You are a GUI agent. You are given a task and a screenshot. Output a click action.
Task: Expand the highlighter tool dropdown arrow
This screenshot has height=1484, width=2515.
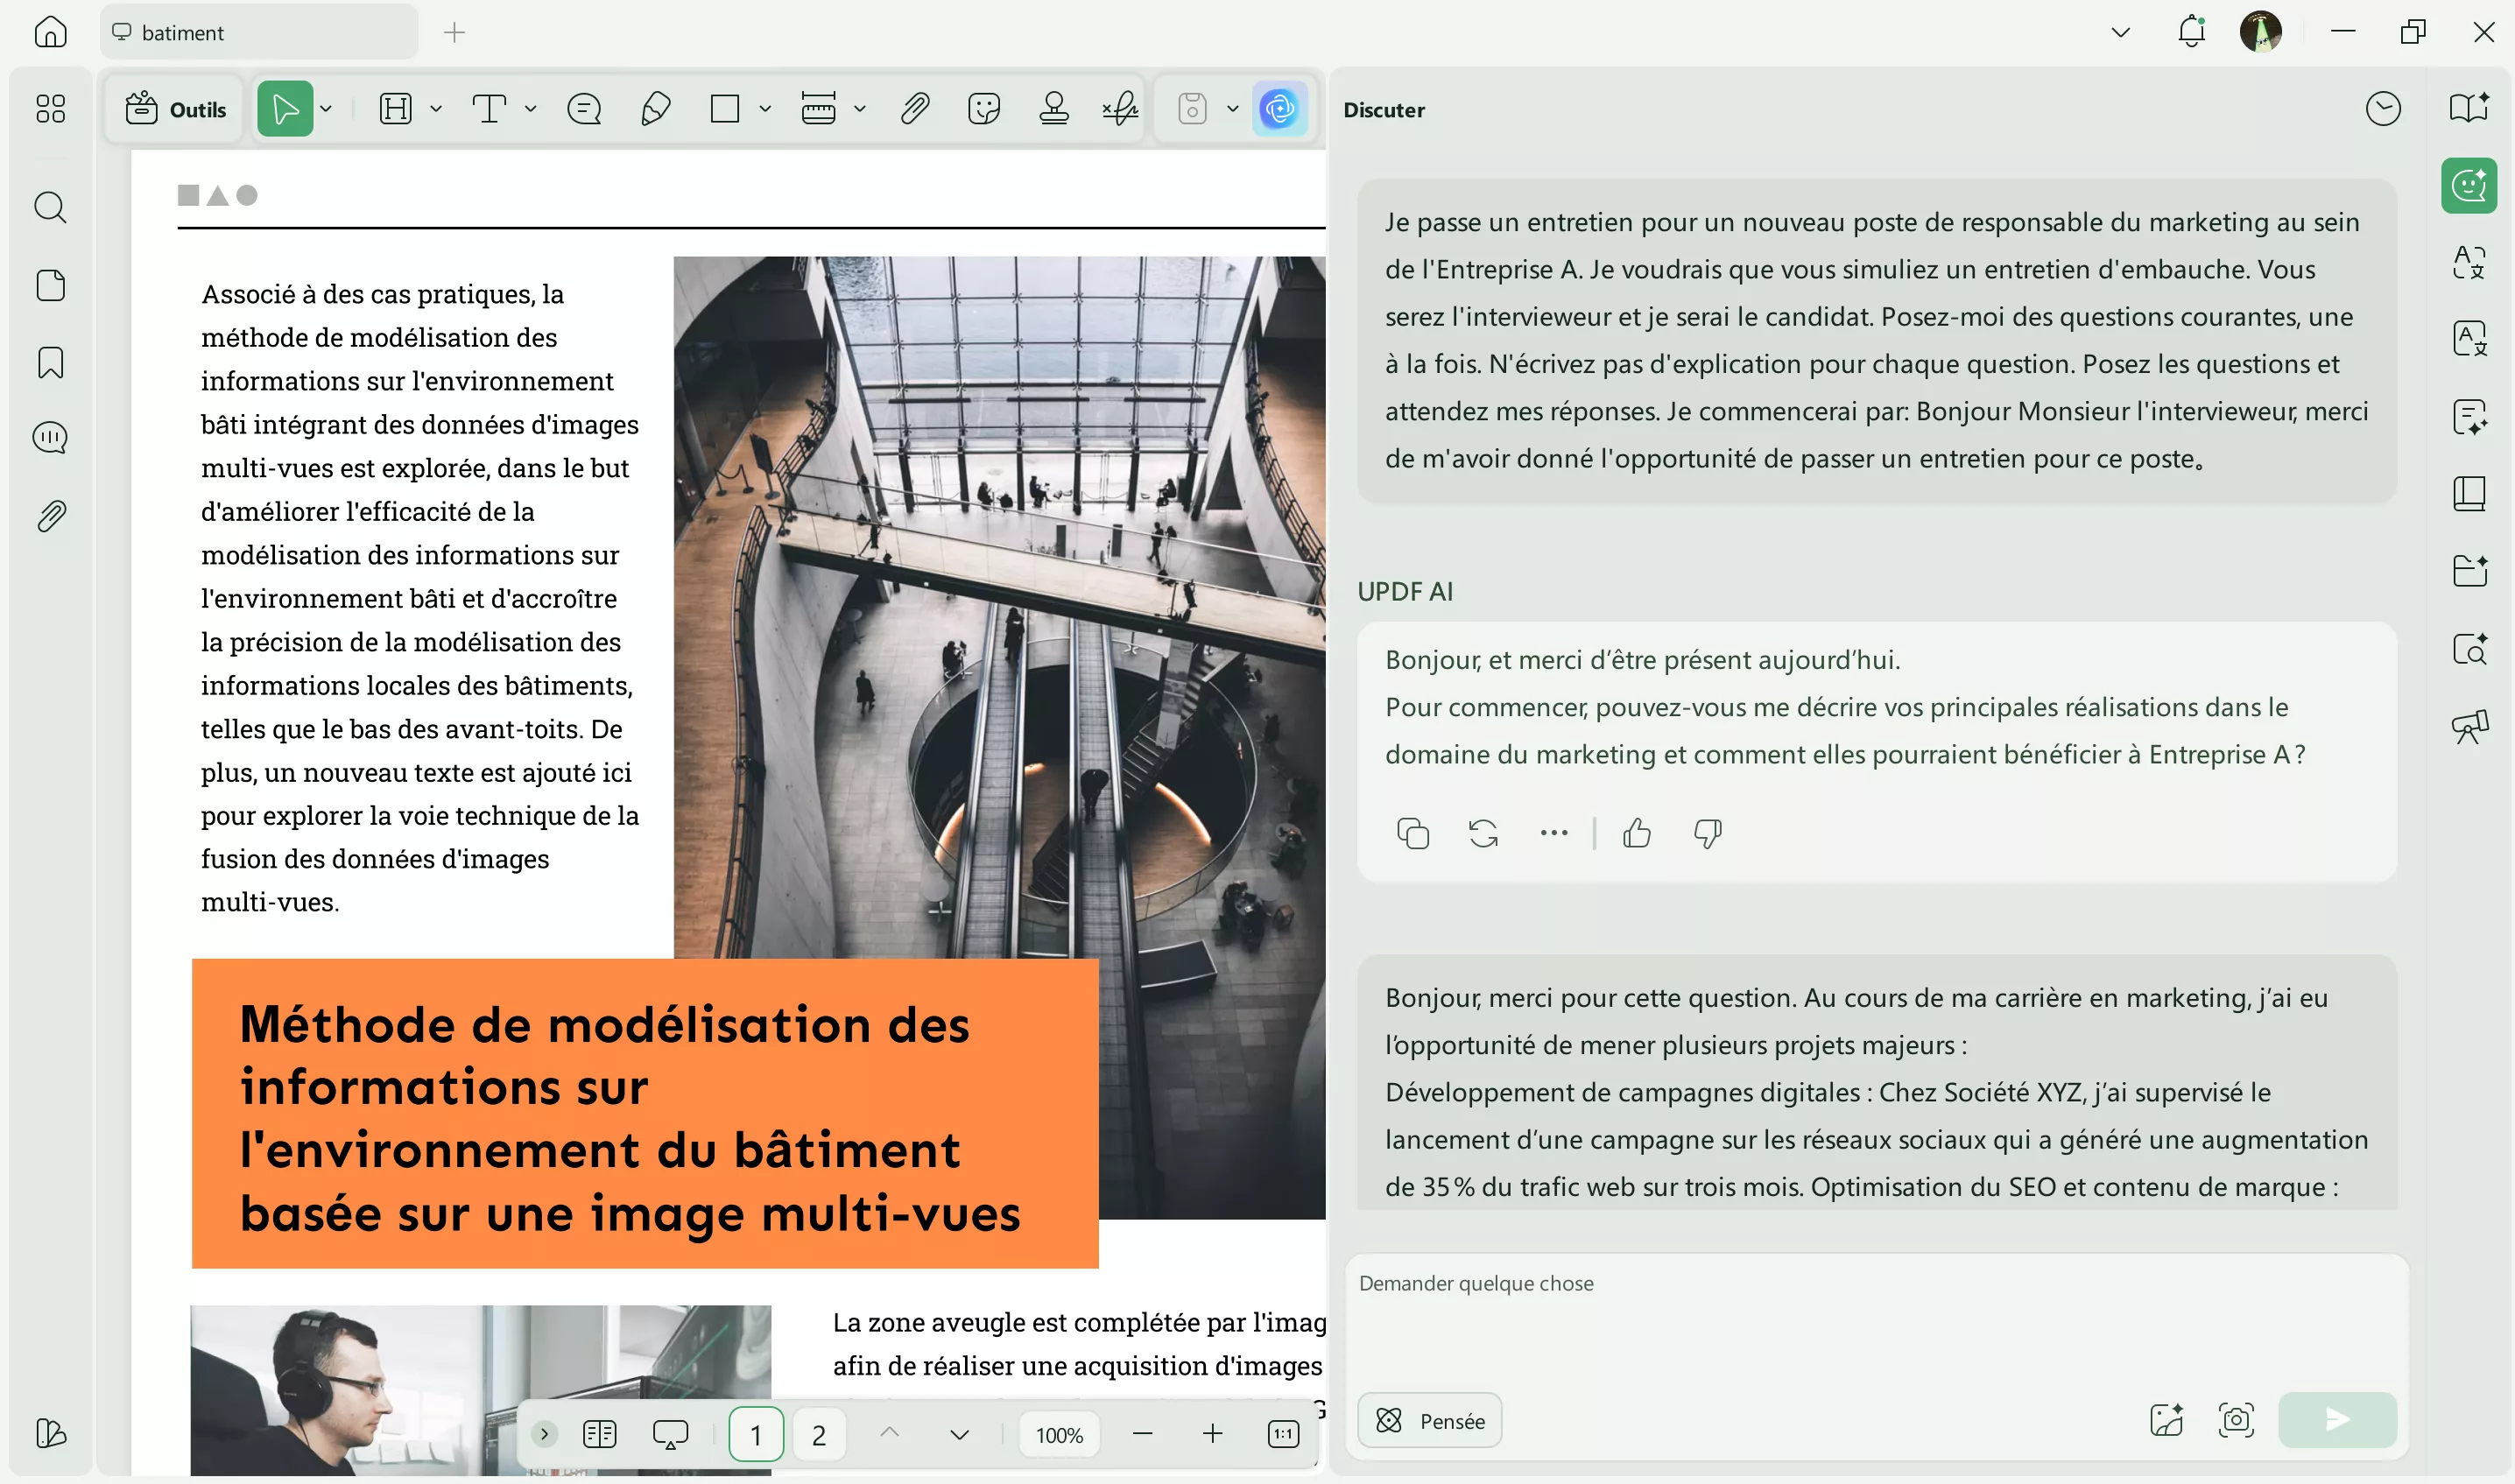[436, 108]
